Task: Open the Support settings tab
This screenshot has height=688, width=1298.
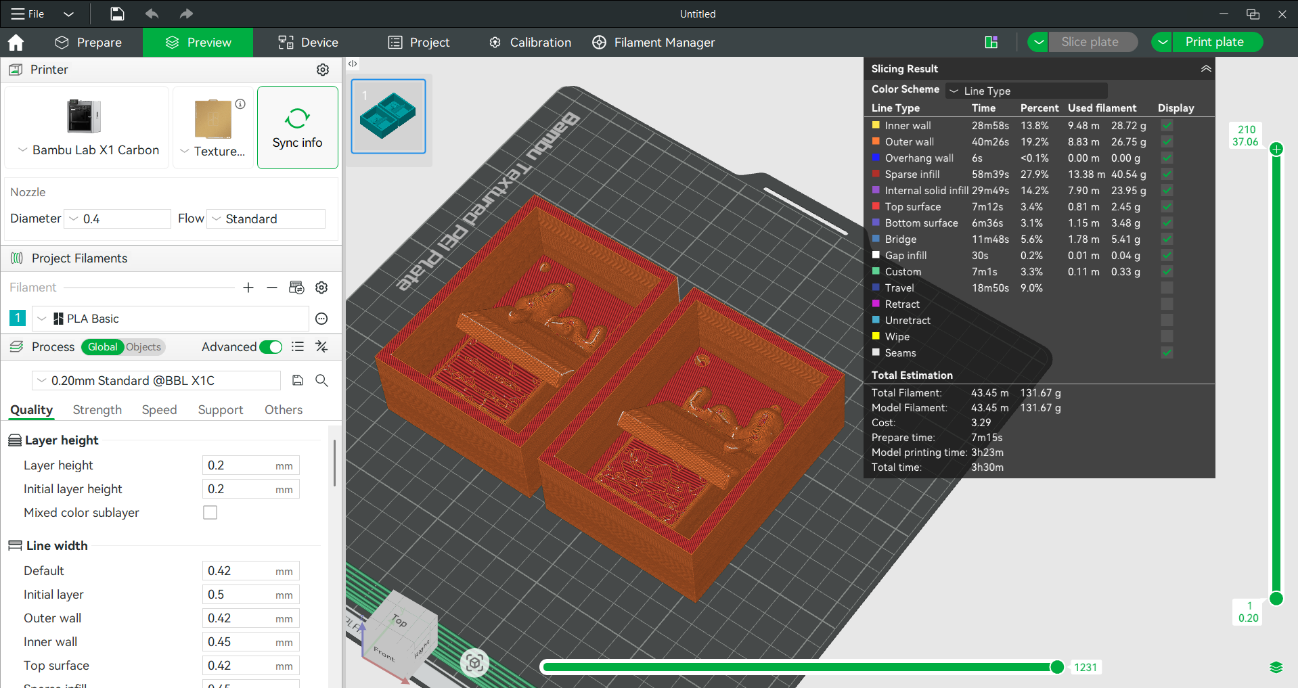Action: [220, 410]
